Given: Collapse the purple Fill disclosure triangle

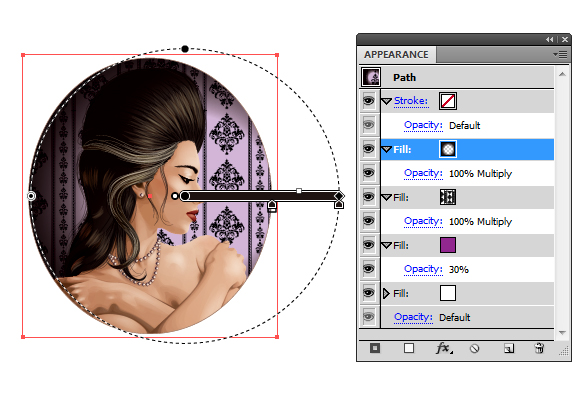Looking at the screenshot, I should [x=386, y=246].
